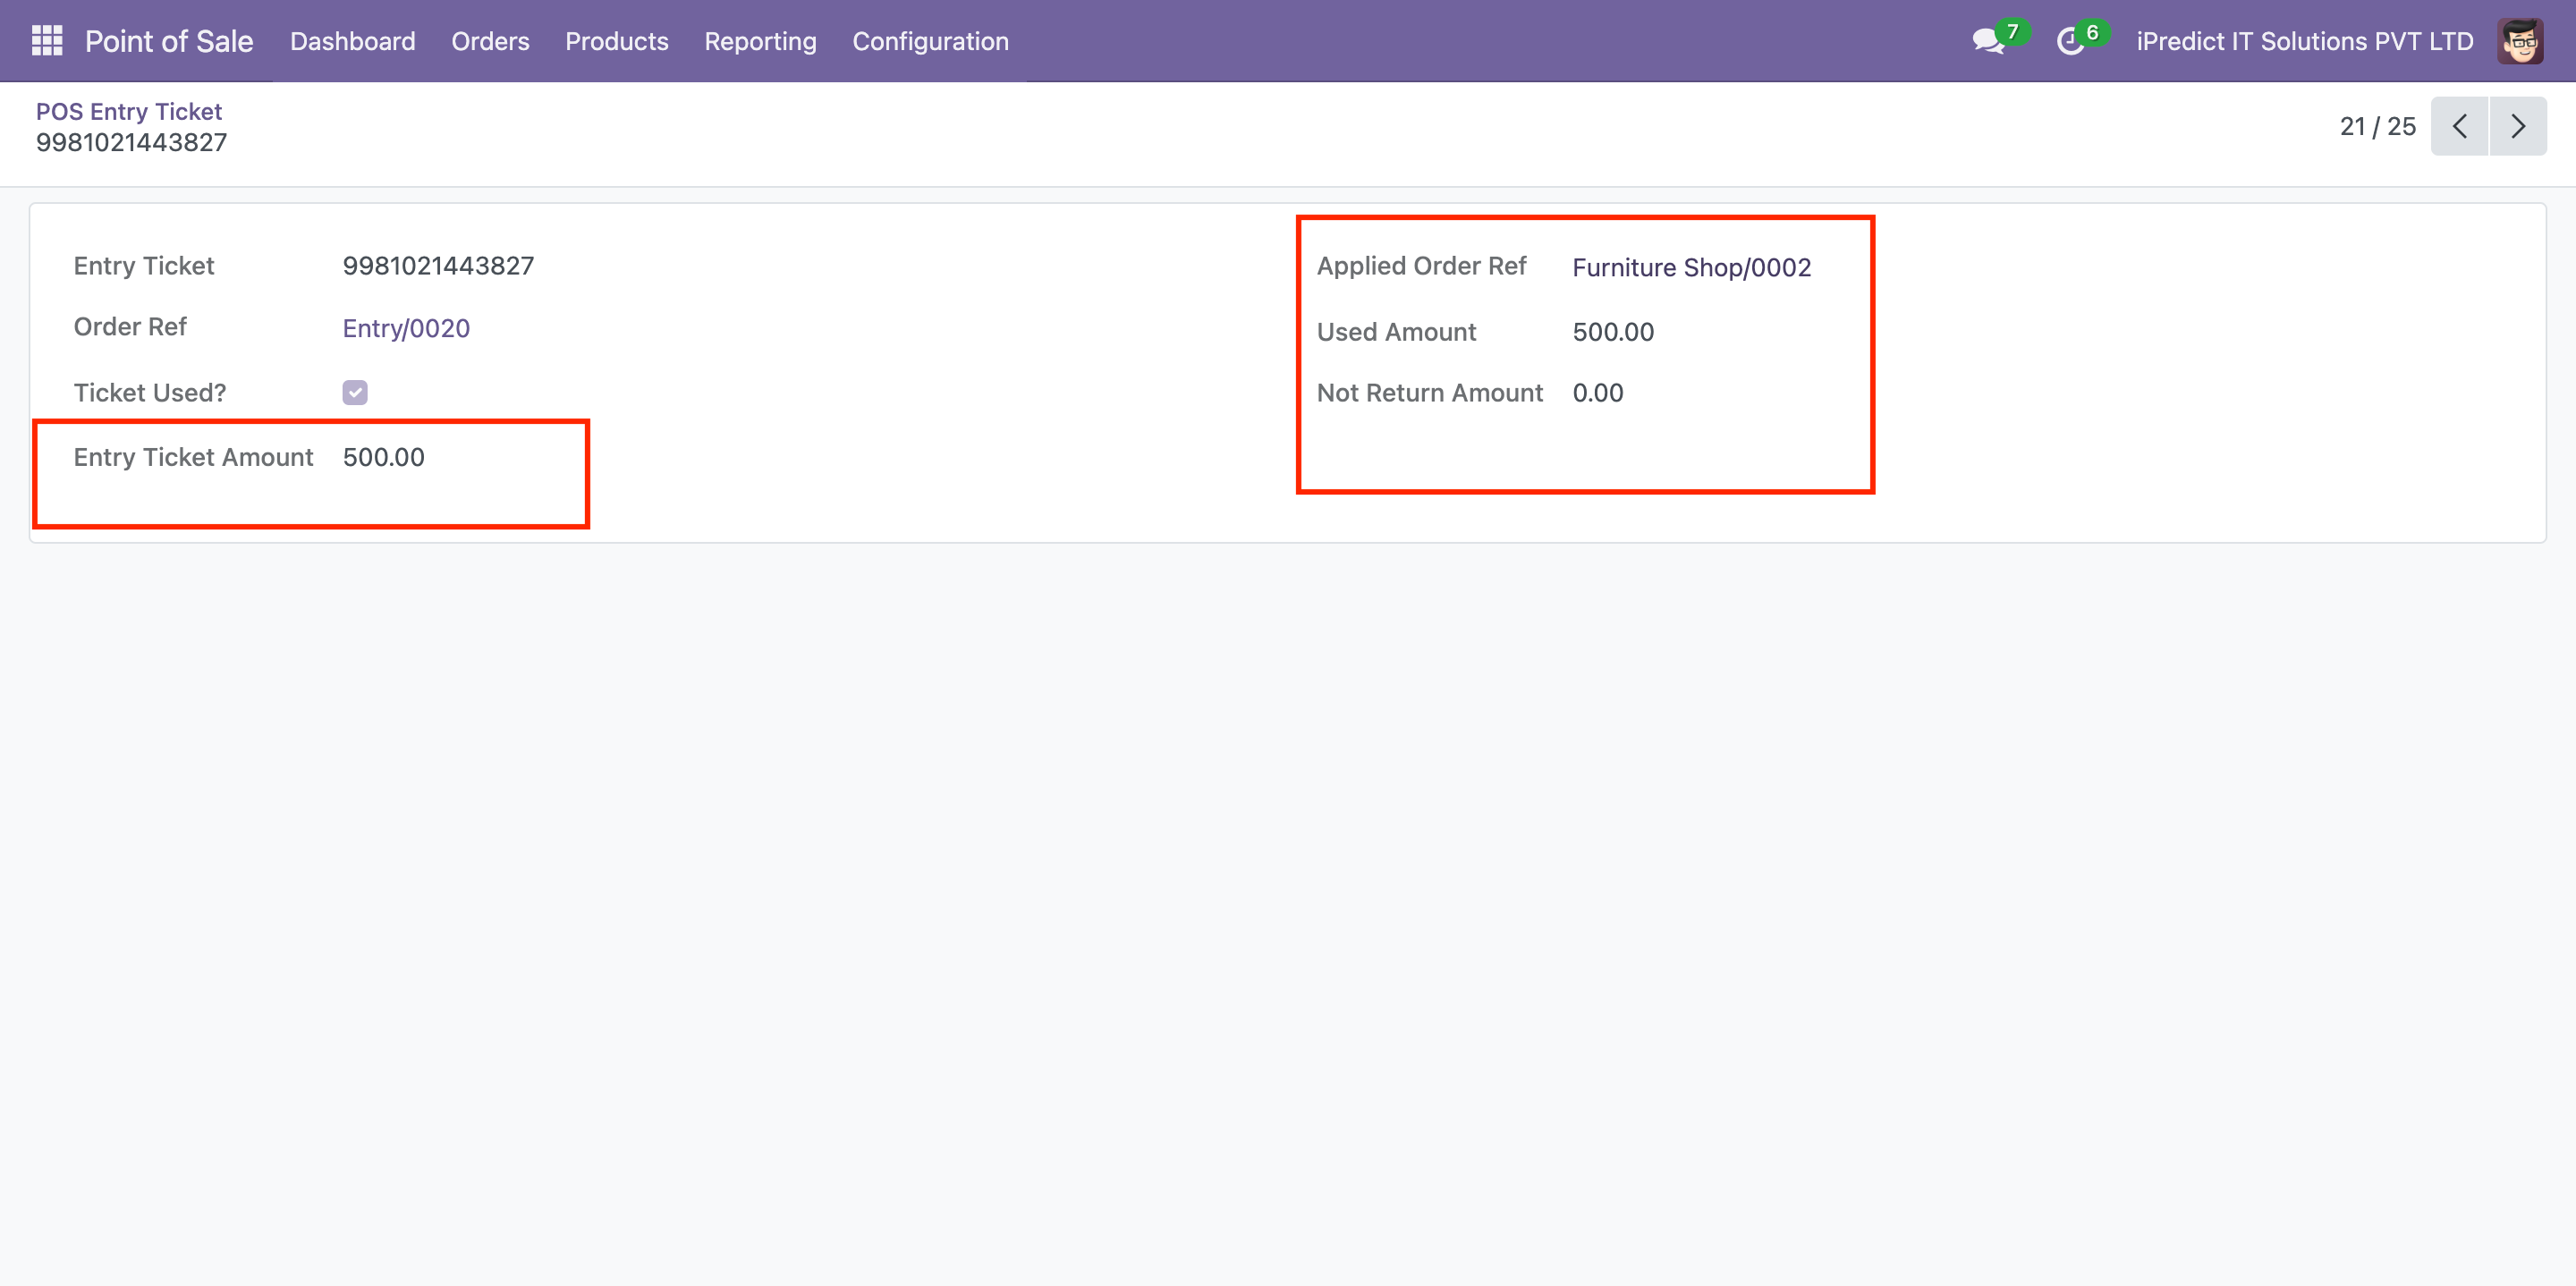Click the user avatar picture
2576x1286 pixels.
click(2520, 41)
